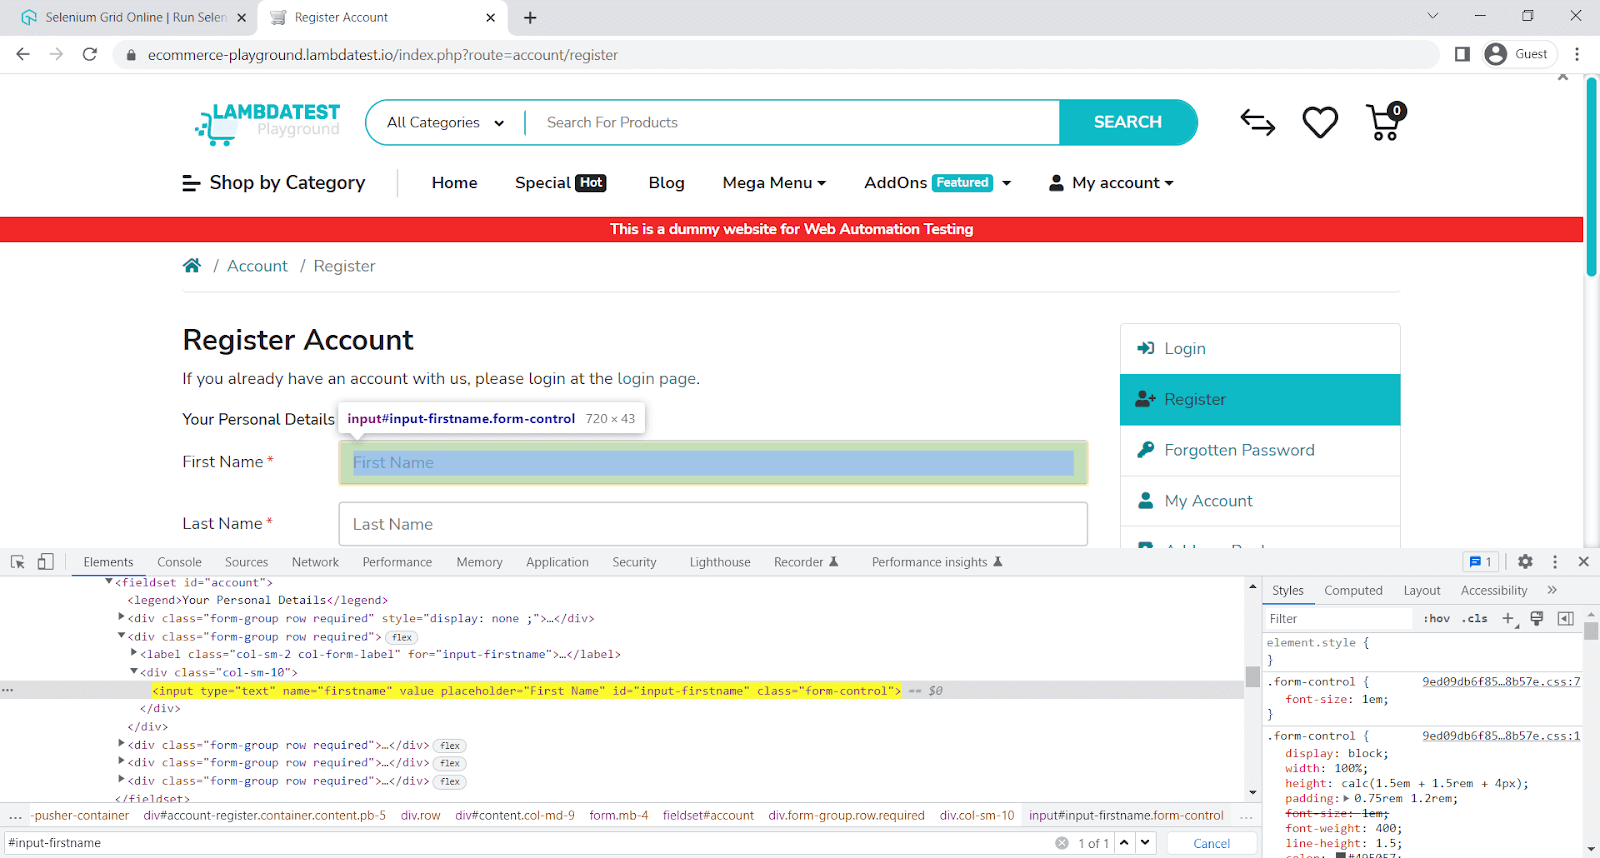Open the My account dropdown
This screenshot has width=1600, height=858.
1111,182
